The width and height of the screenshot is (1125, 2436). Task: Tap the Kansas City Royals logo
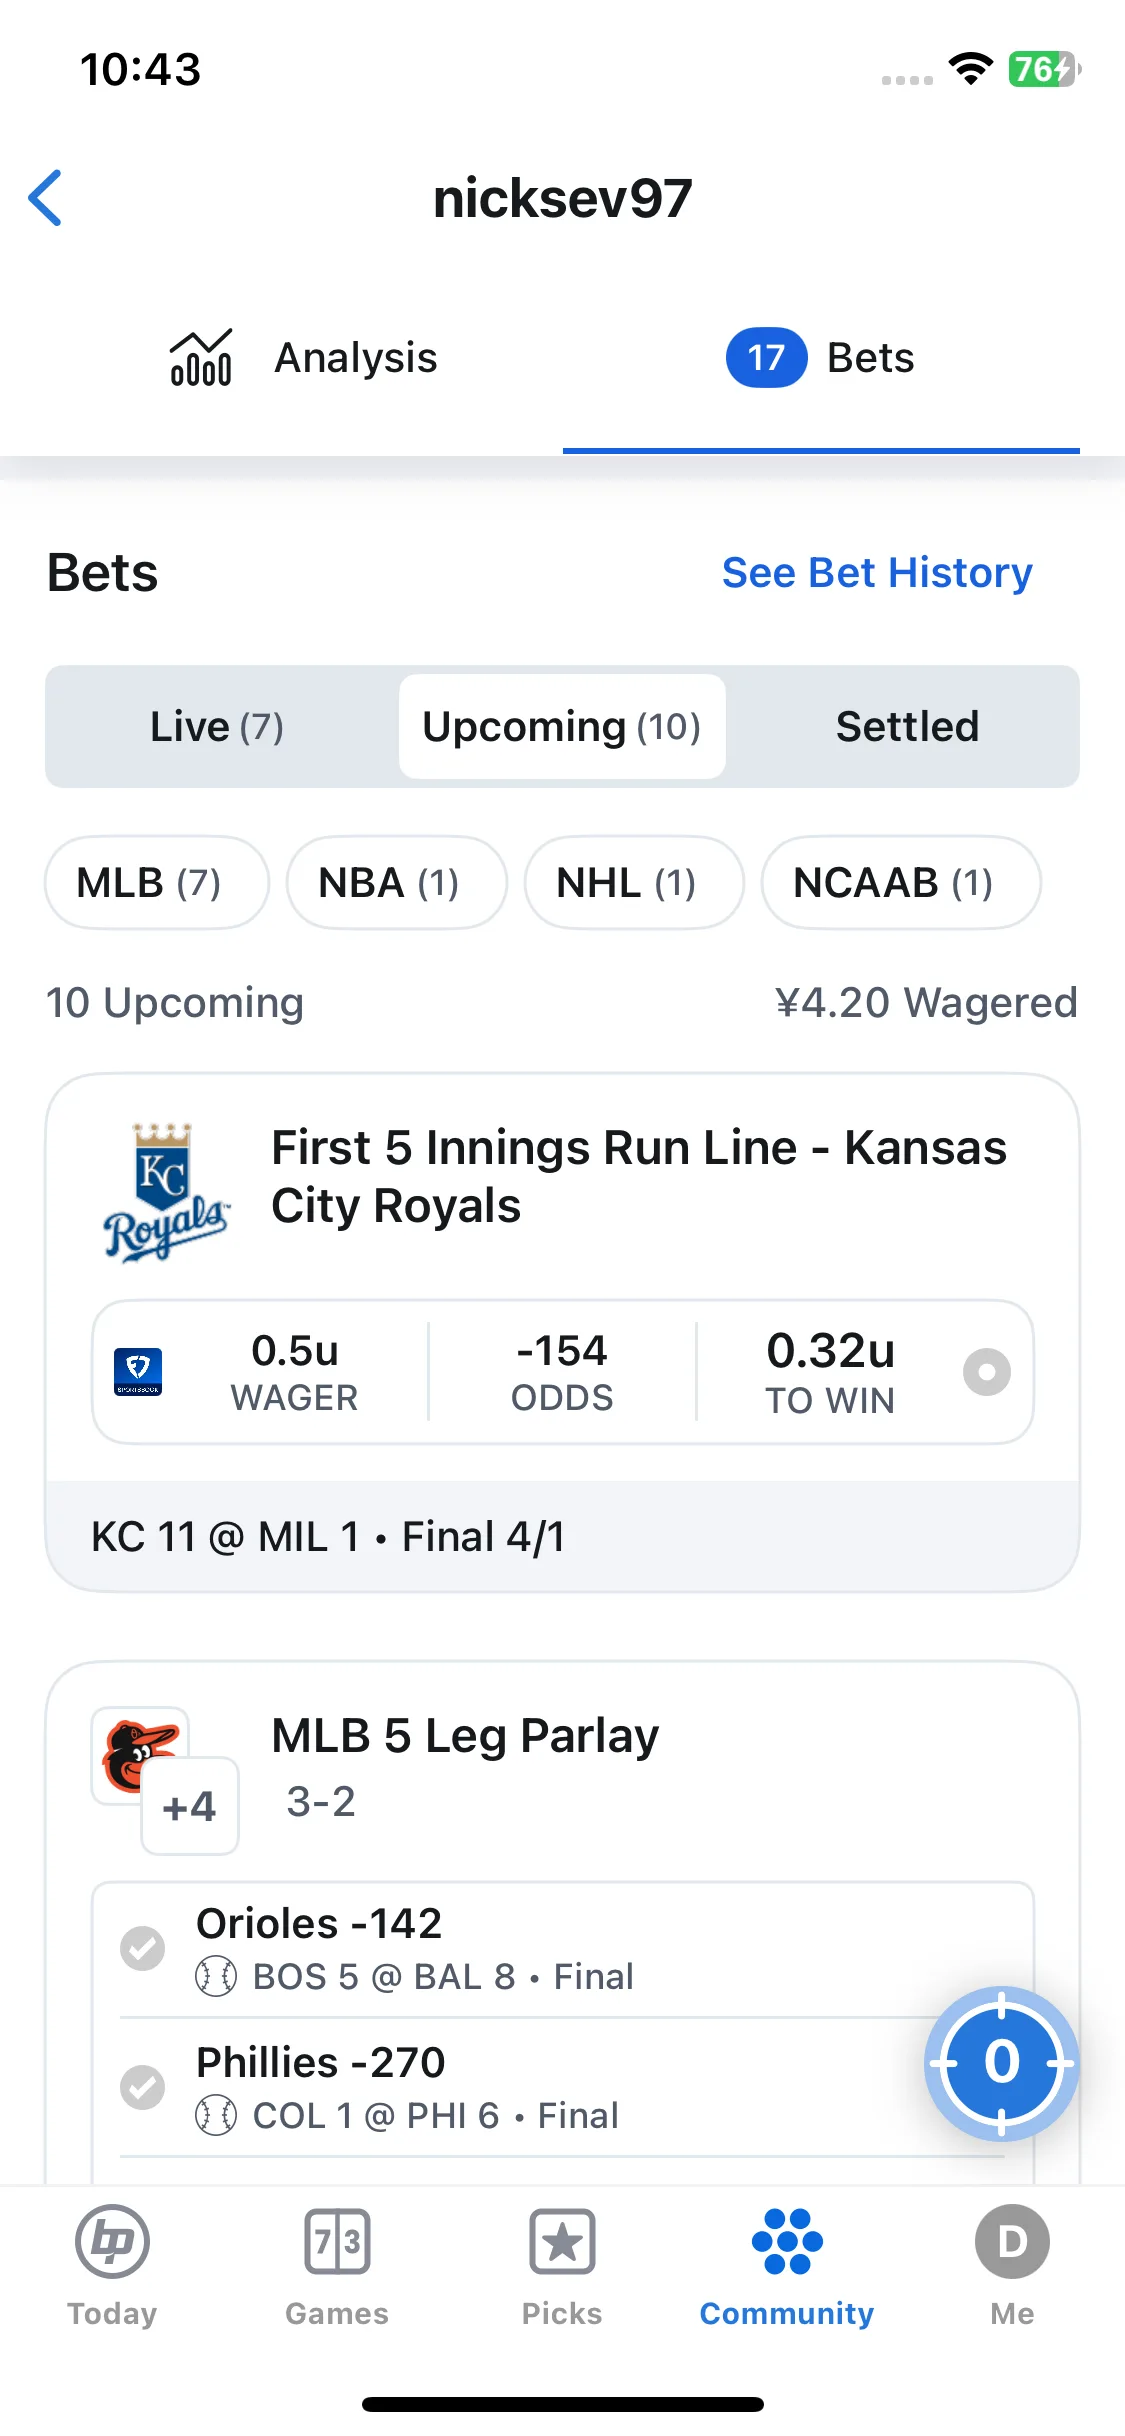tap(166, 1192)
